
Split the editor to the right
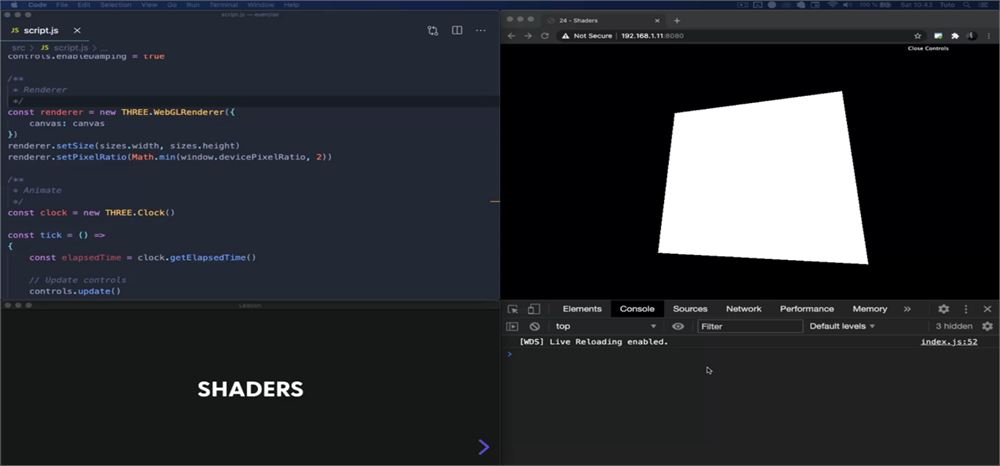[x=457, y=31]
